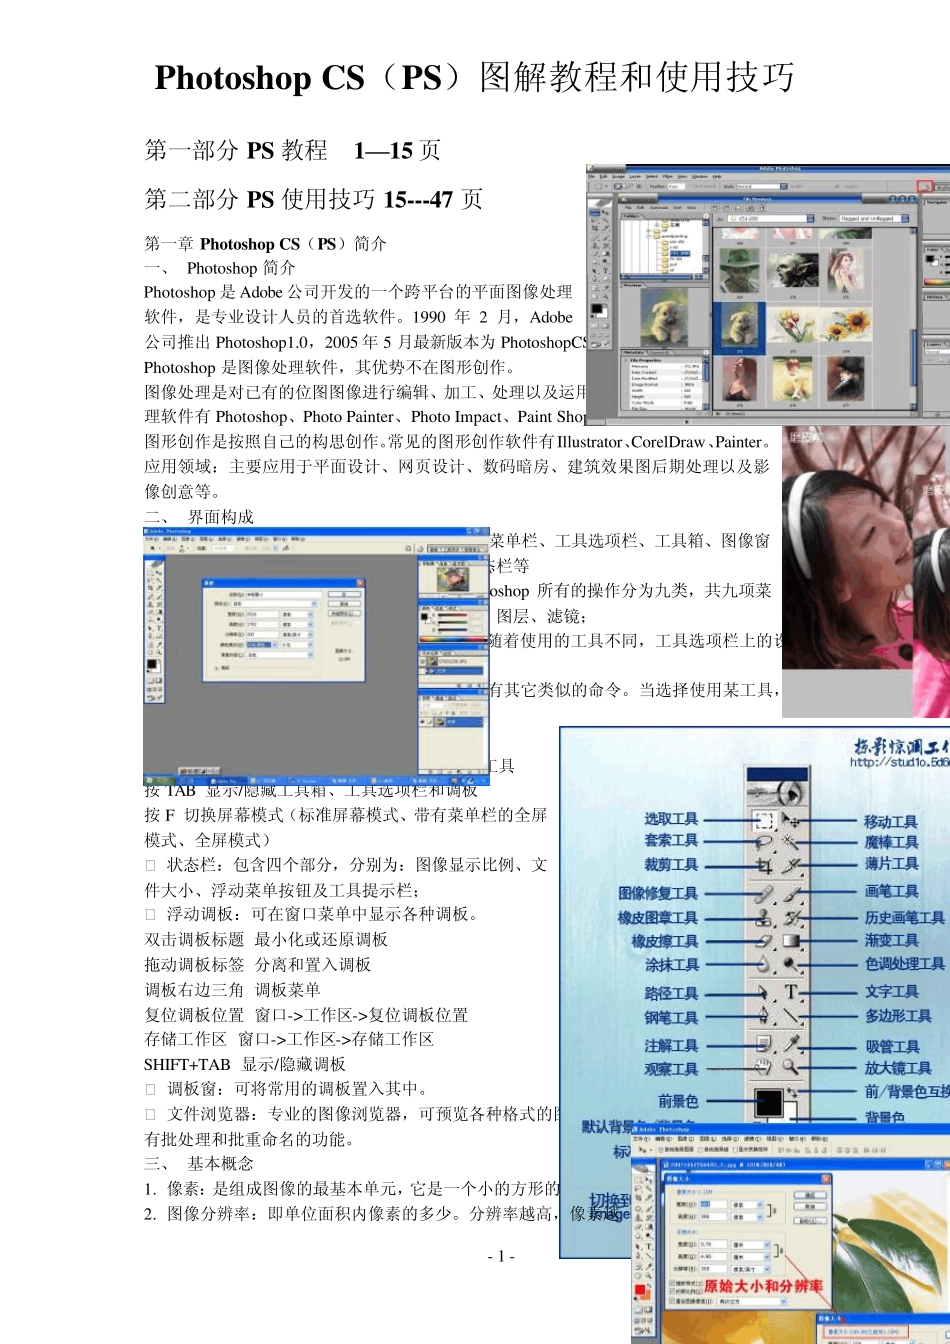950x1344 pixels.
Task: Enable the second Move options bar checkbox, 自动选择组
Action: click(701, 1150)
